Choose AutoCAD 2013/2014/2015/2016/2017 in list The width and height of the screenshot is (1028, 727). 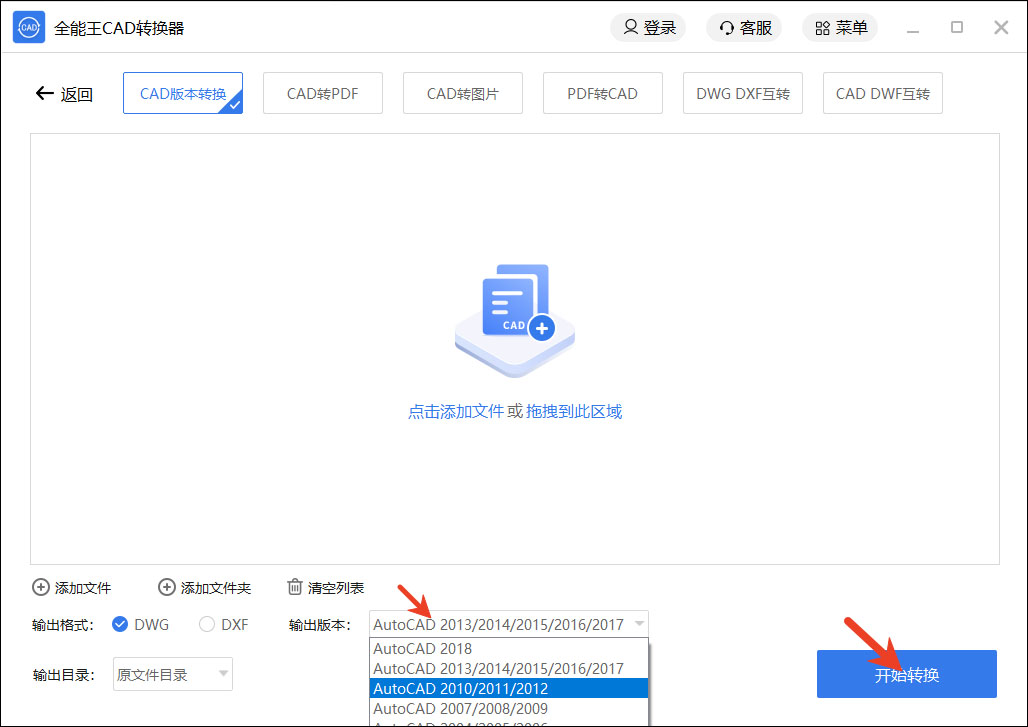[509, 669]
